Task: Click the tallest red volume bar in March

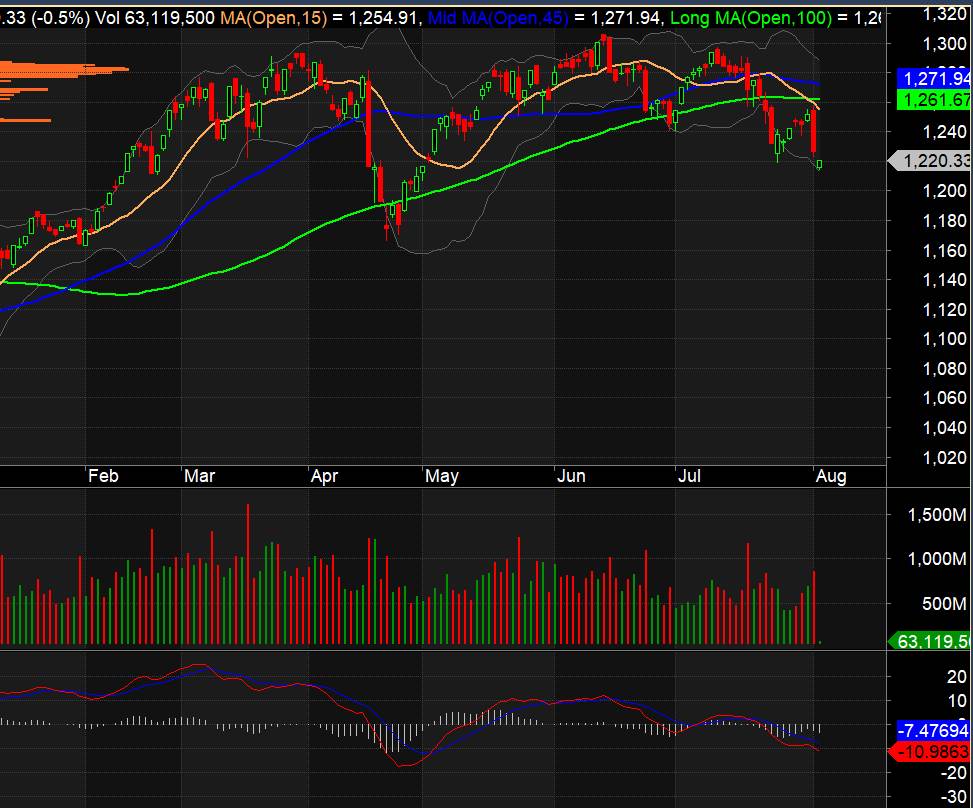Action: 248,574
